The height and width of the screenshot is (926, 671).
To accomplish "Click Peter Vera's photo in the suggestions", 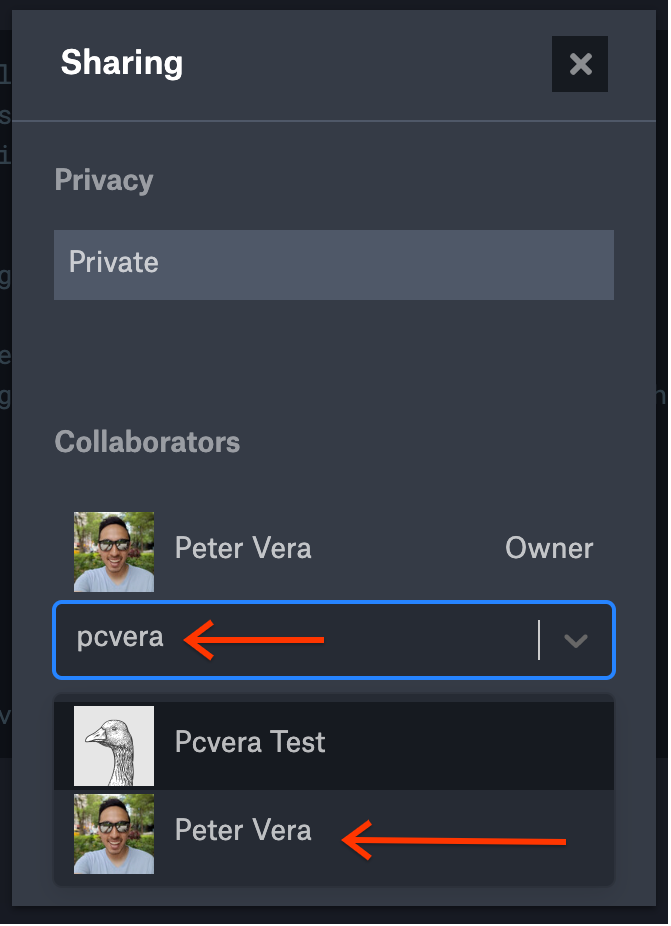I will [x=114, y=834].
